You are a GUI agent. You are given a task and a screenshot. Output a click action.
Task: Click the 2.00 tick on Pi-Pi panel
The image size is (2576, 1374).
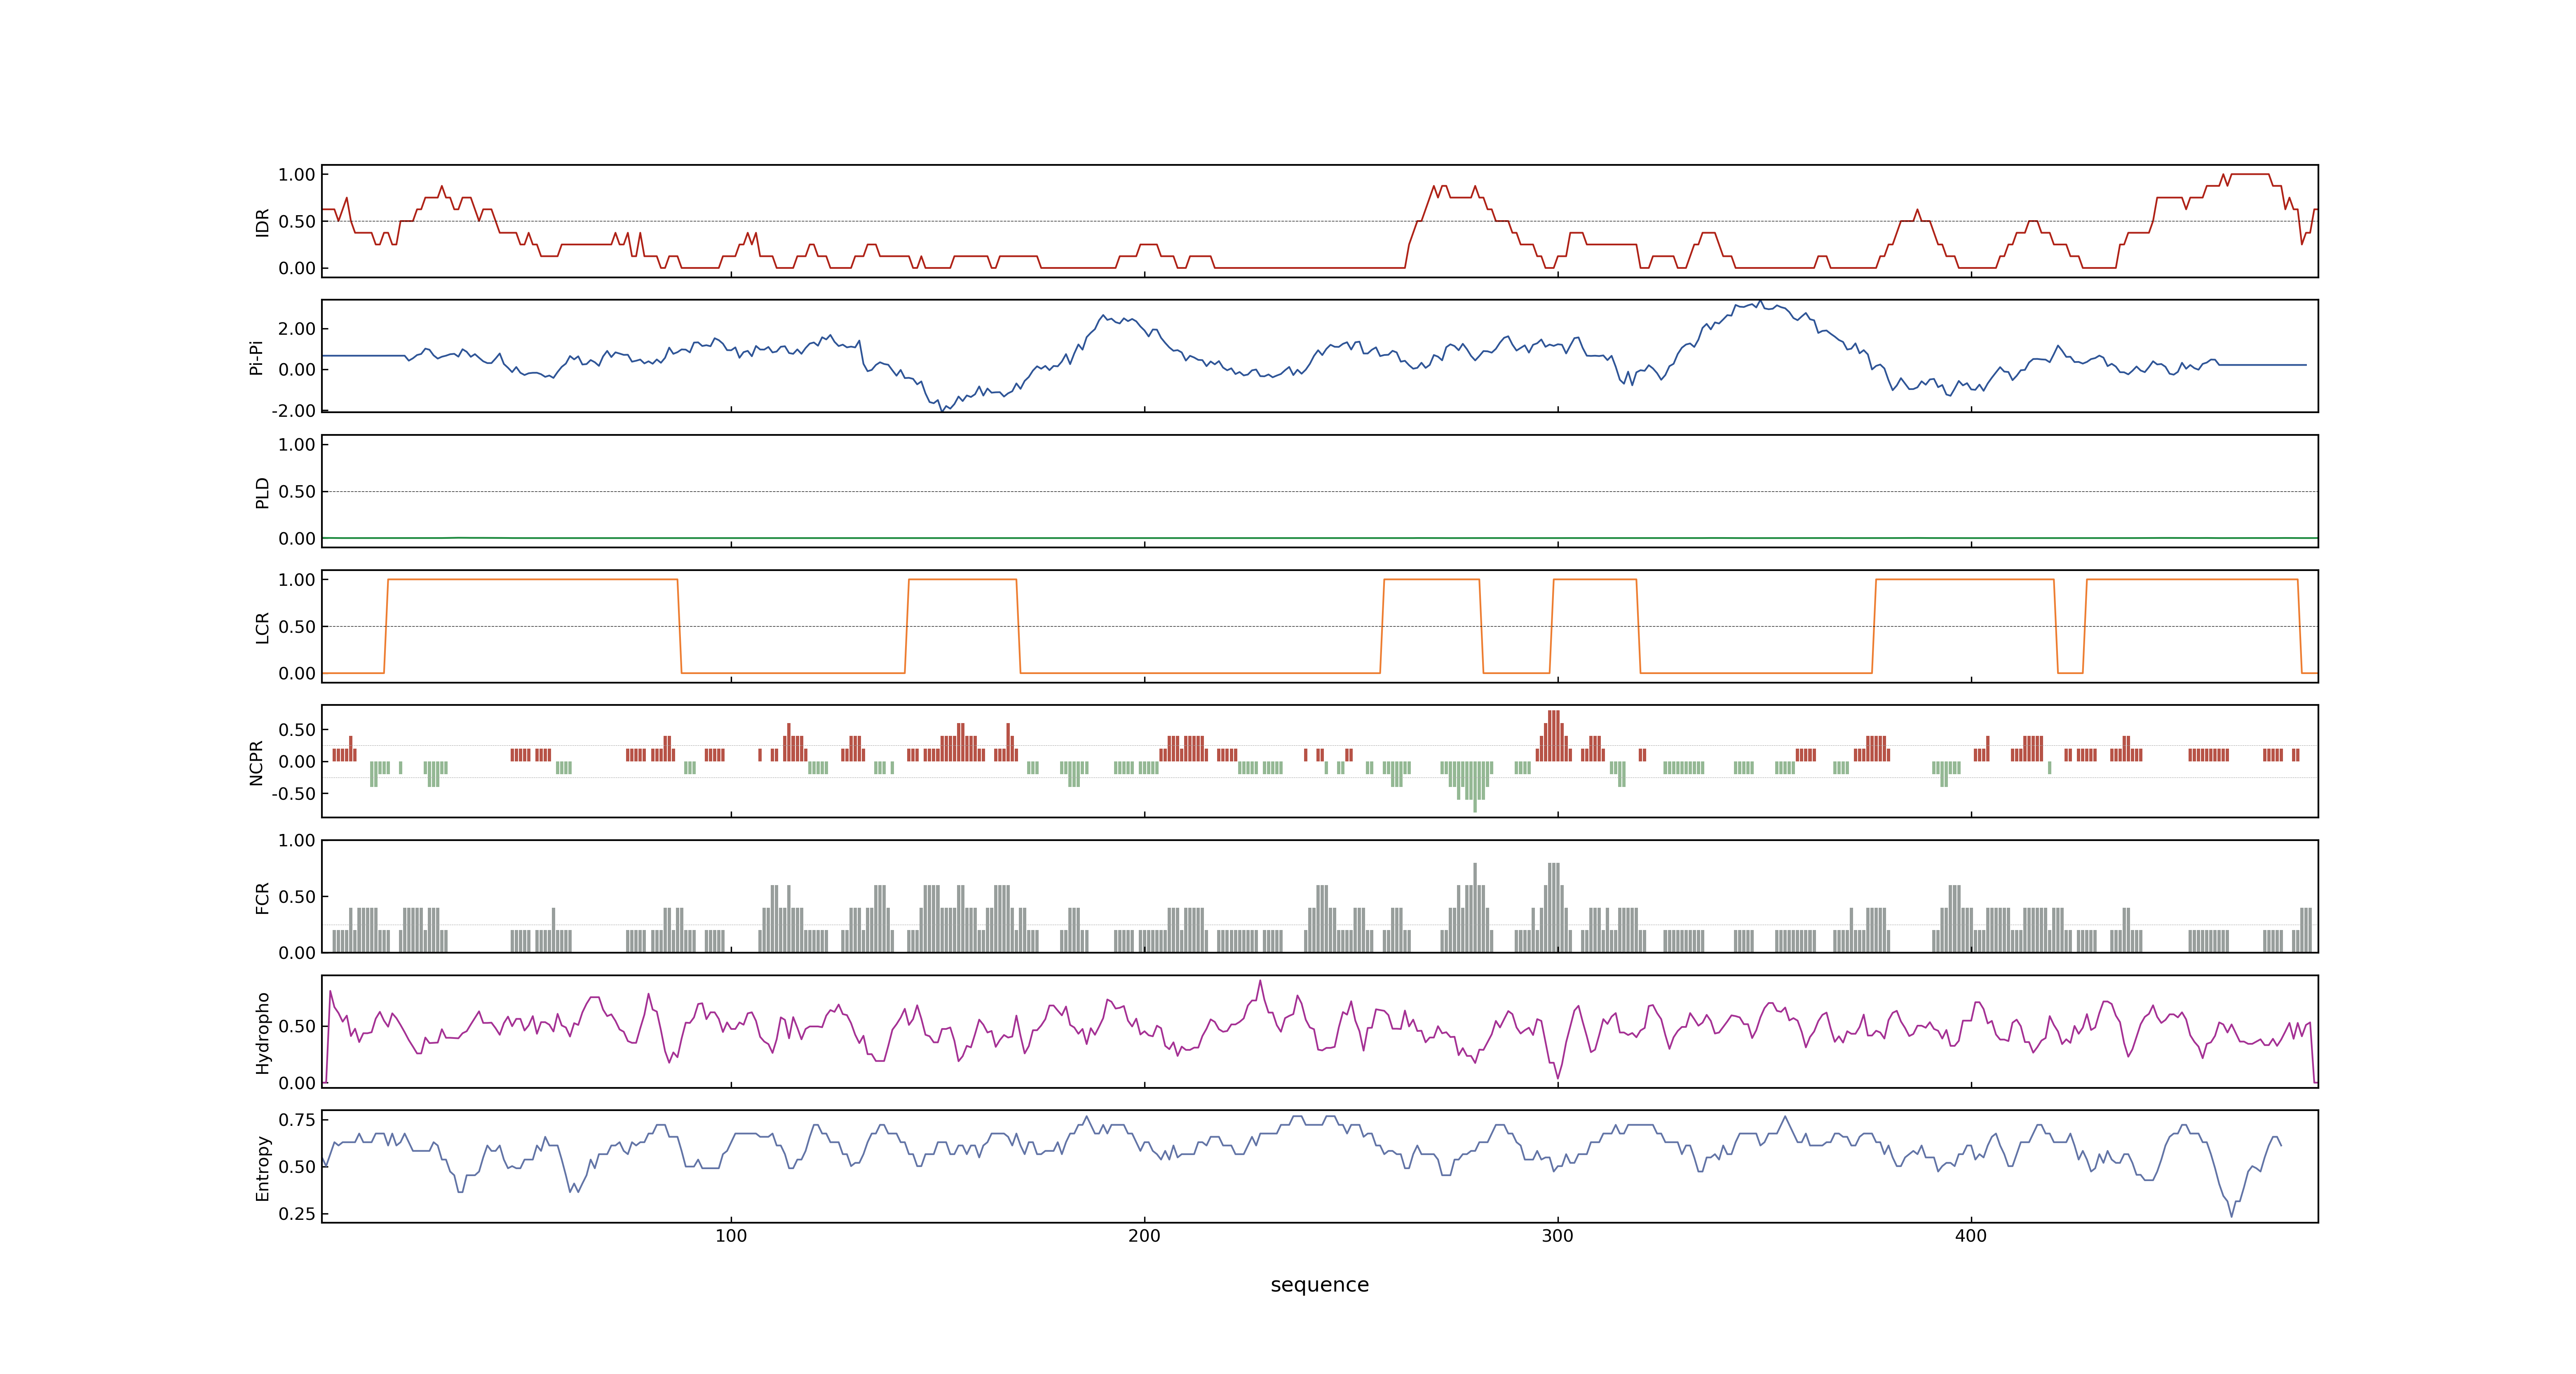click(x=297, y=329)
